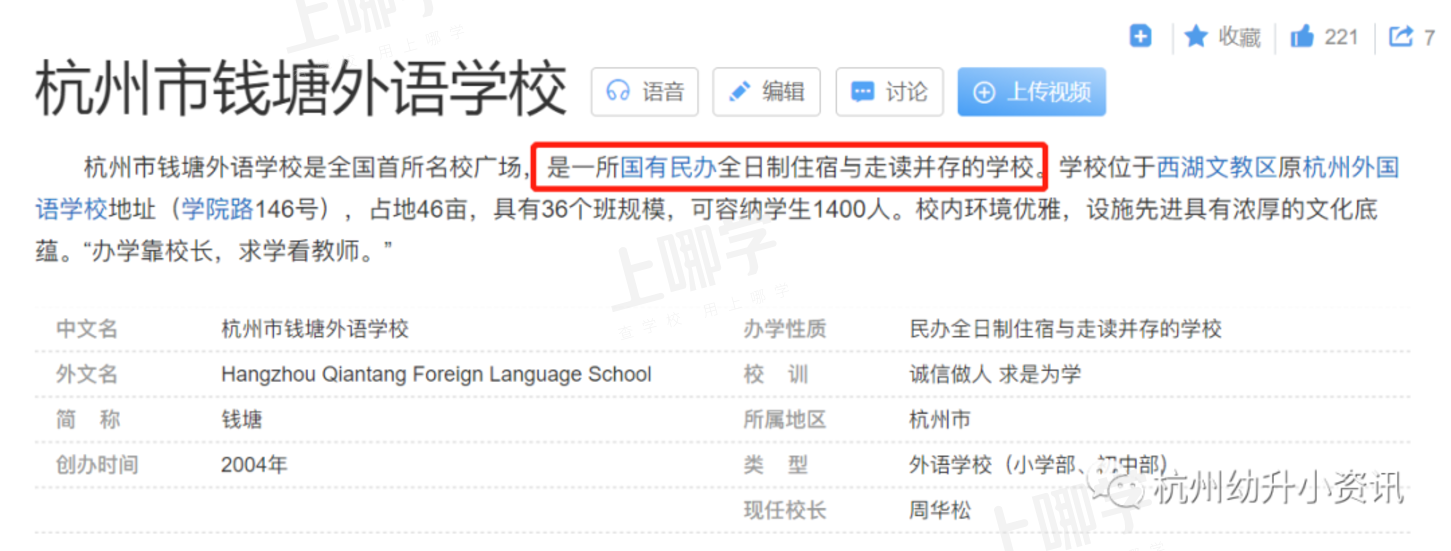Click the 现任校长 value 周华松

click(940, 510)
